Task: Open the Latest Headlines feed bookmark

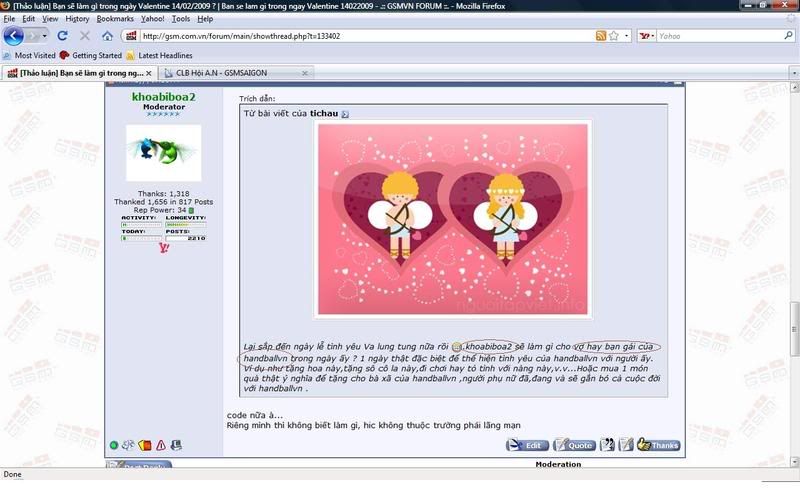Action: click(159, 55)
